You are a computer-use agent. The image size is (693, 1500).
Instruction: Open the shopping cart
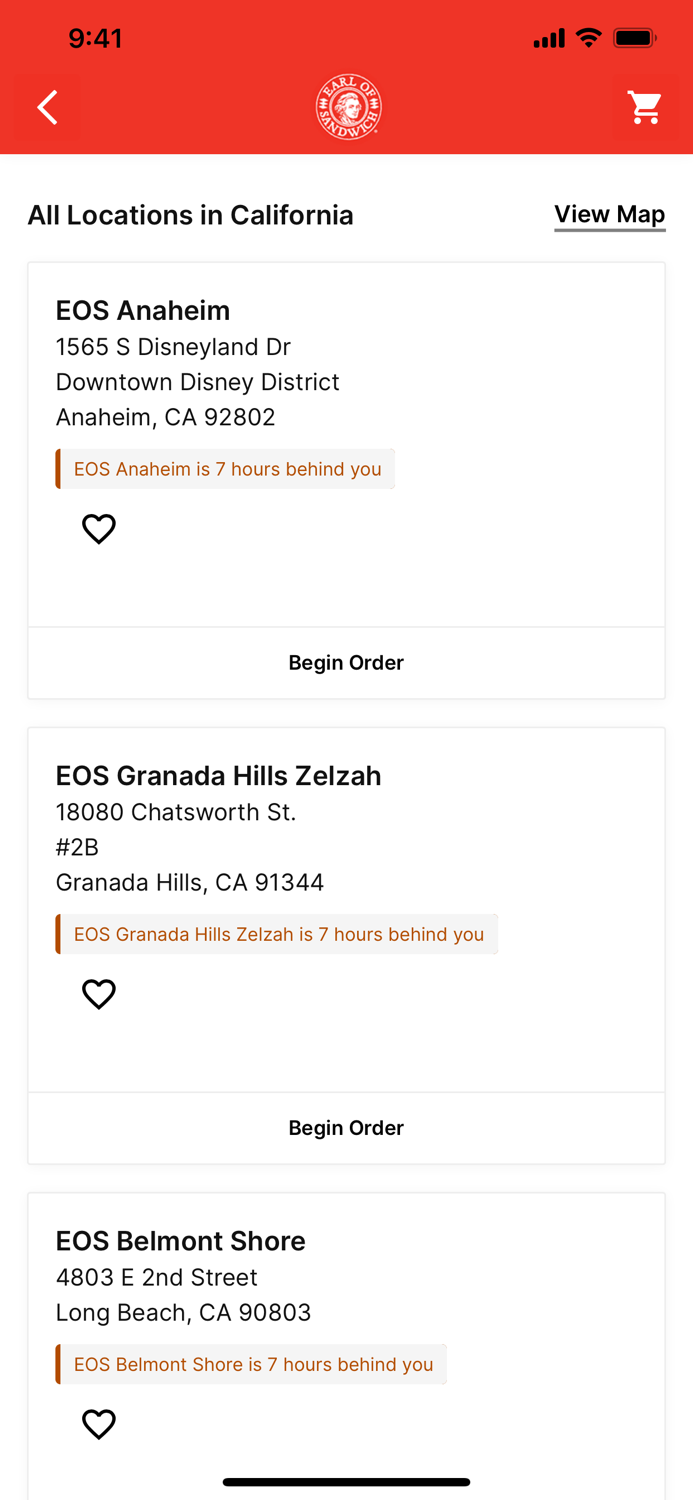[645, 107]
